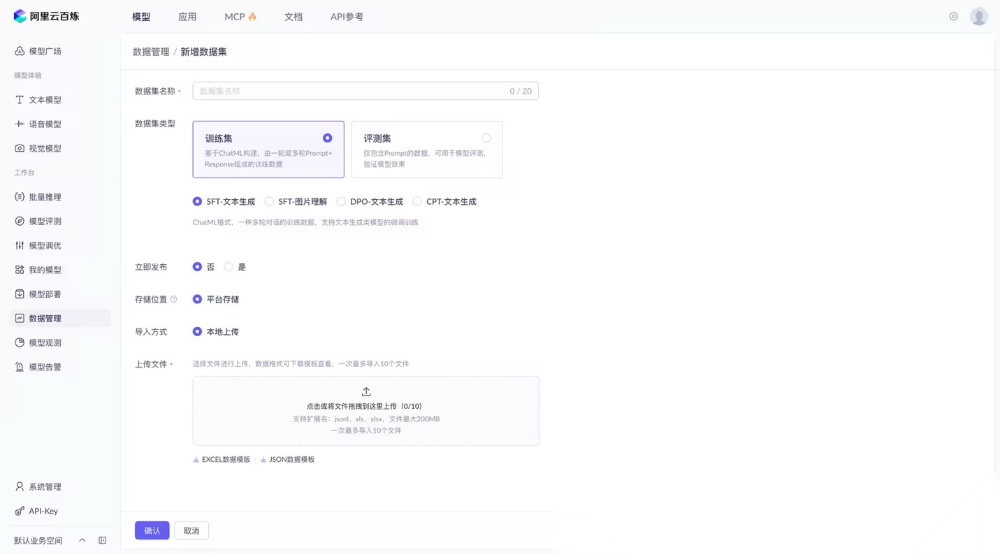Download the EXCEL数据模板 link
Screen dimensions: 1000x554
click(x=226, y=460)
